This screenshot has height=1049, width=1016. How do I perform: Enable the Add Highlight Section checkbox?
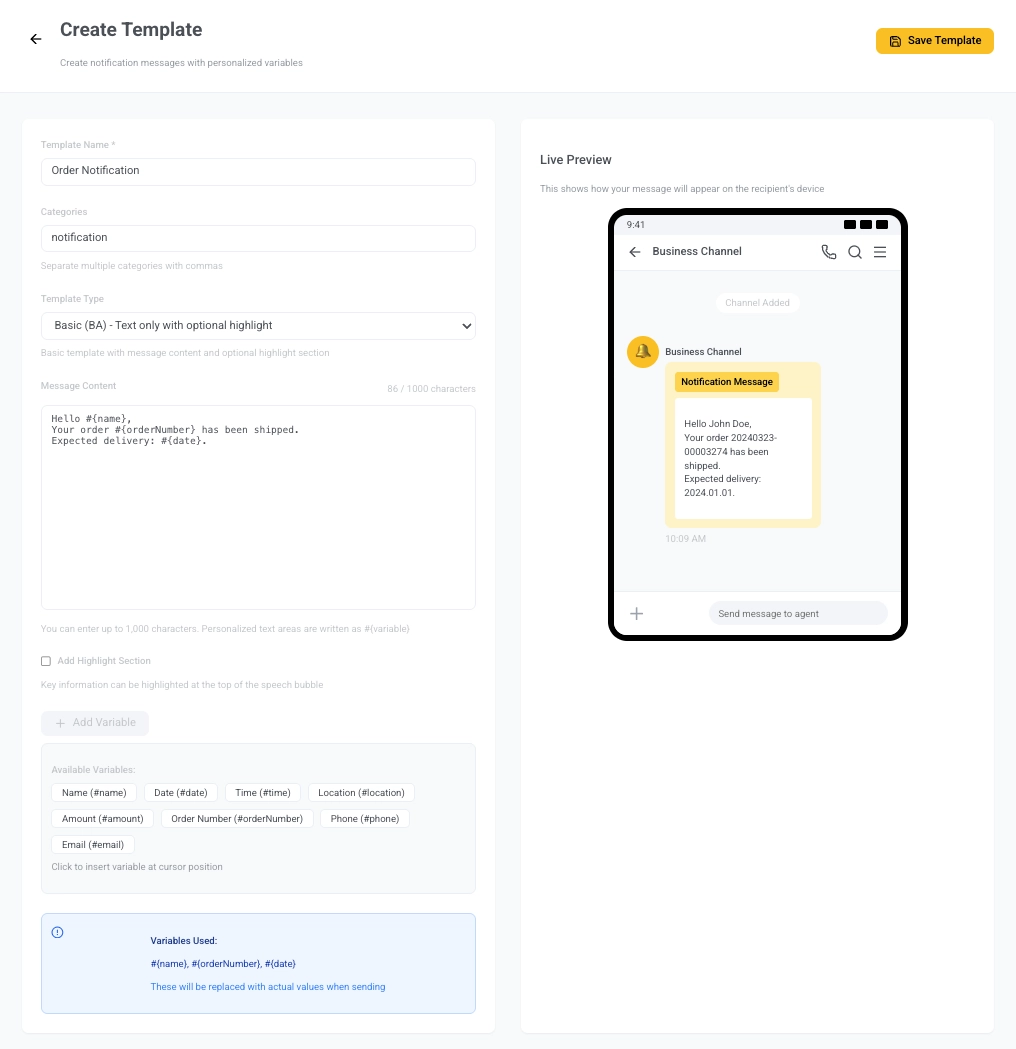pyautogui.click(x=45, y=661)
